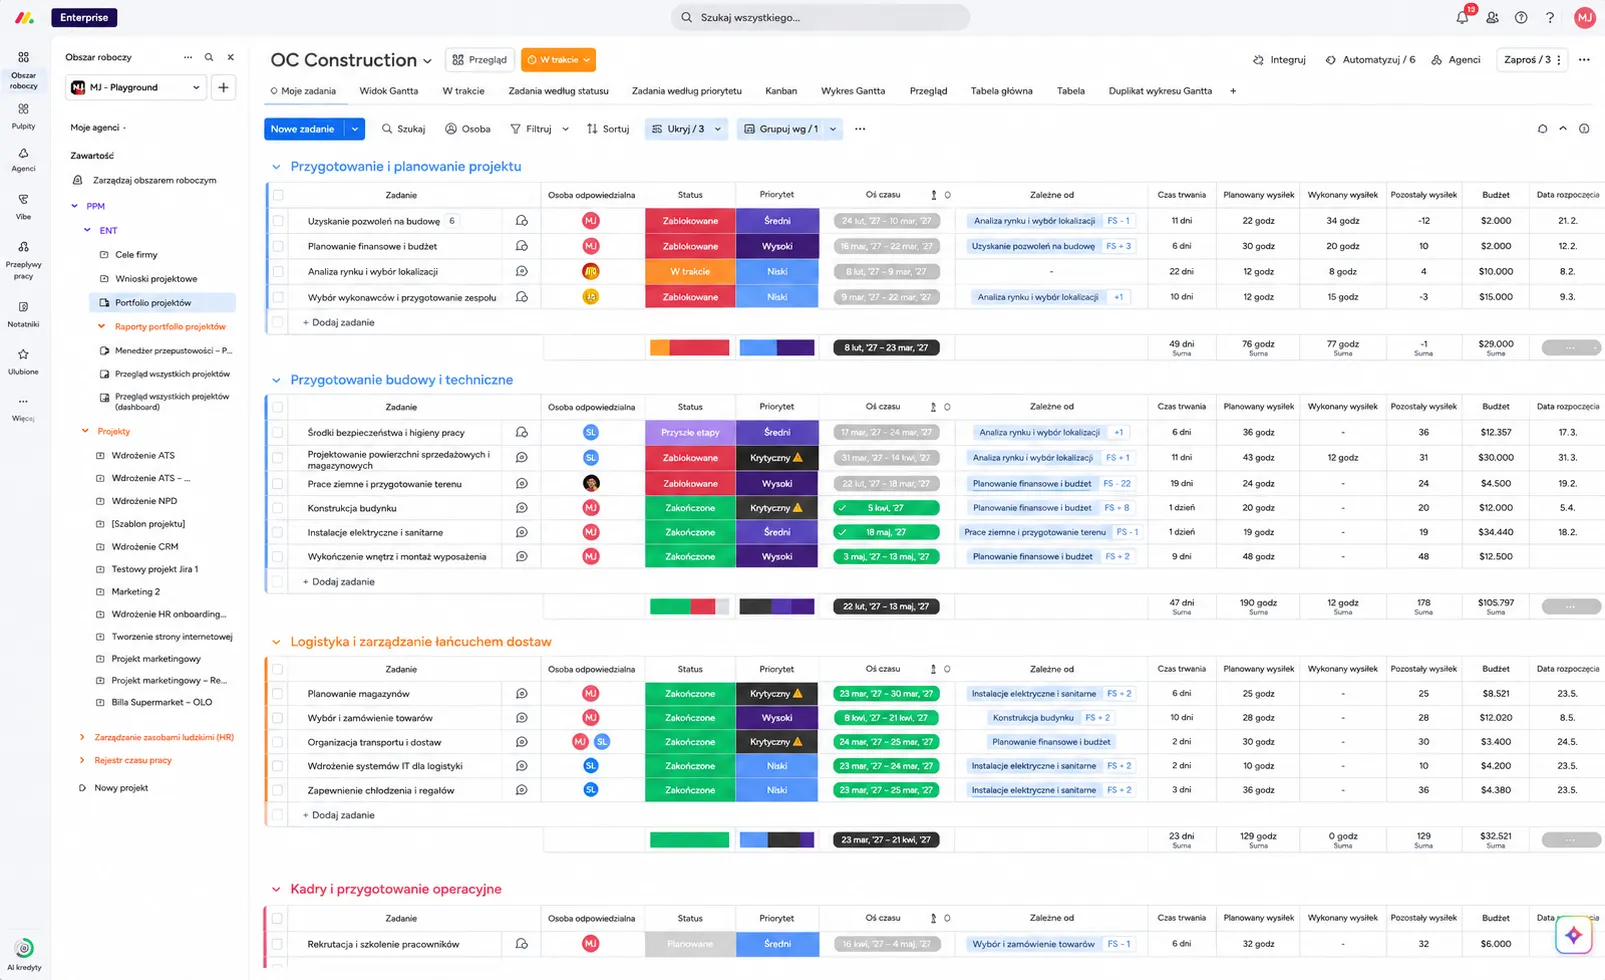Click the Nowe zadanie button
The image size is (1605, 980).
303,129
